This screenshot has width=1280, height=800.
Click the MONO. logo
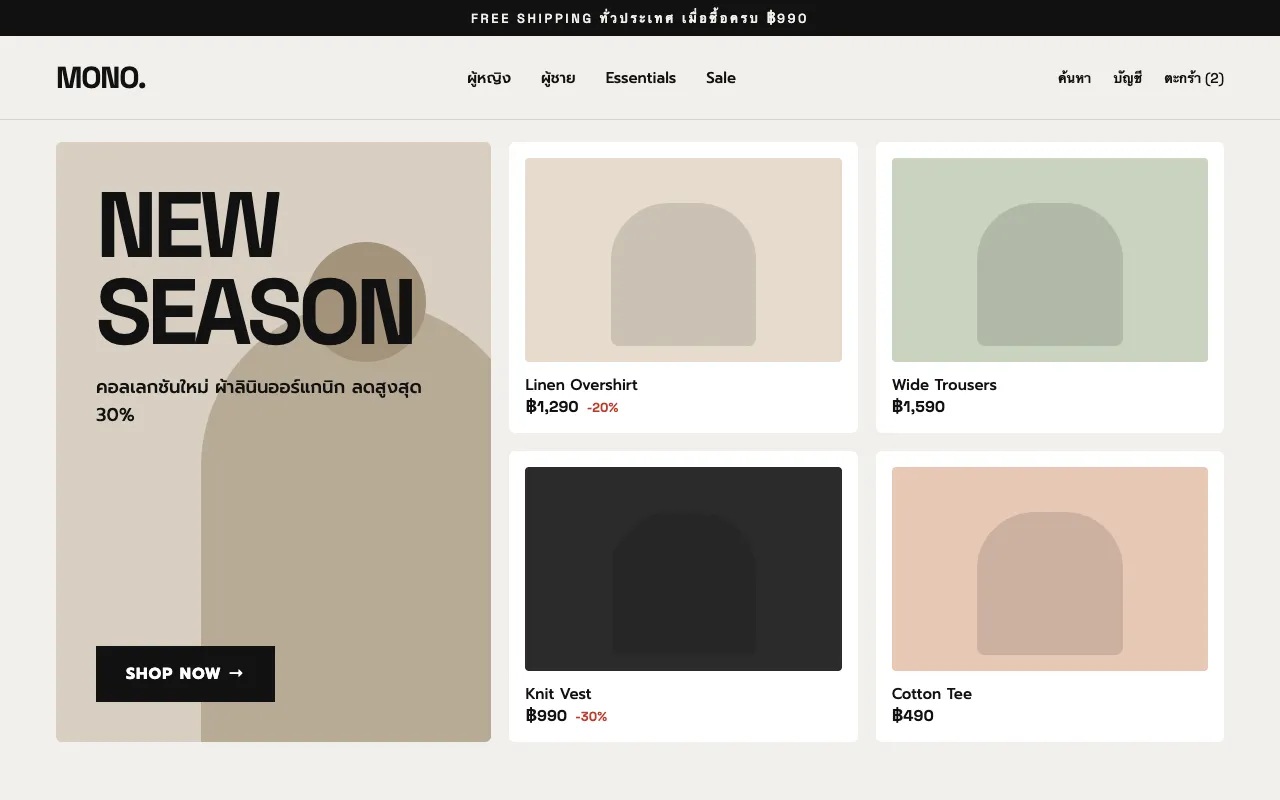point(101,78)
